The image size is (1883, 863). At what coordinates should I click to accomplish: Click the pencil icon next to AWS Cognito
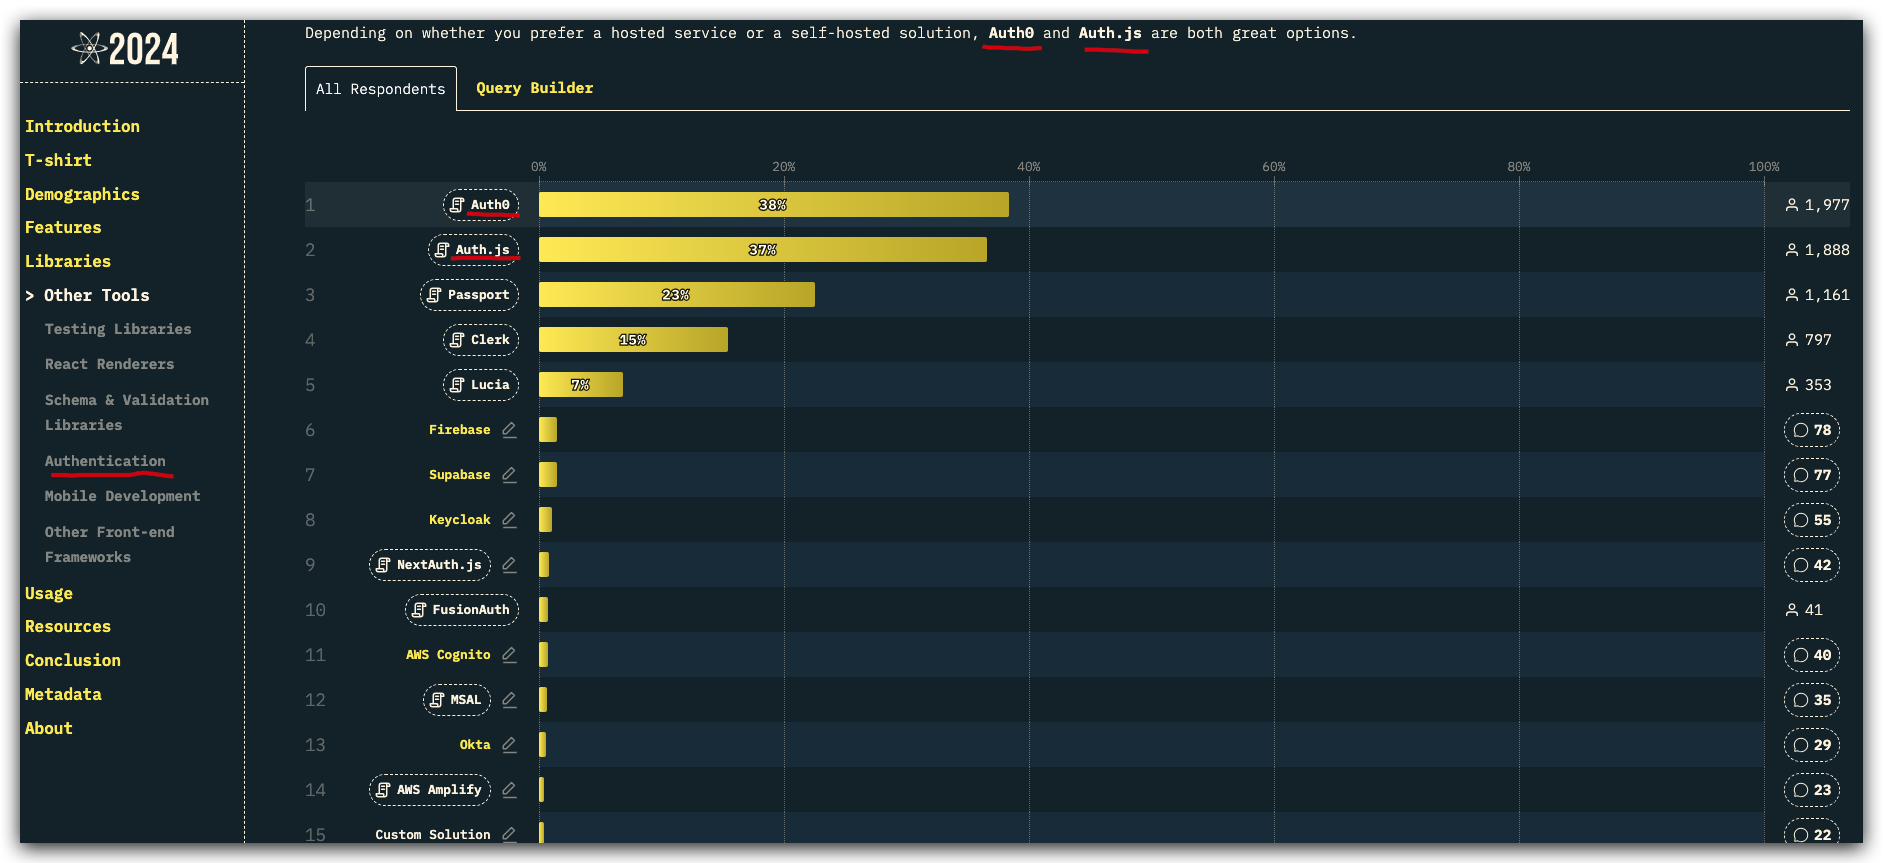tap(509, 655)
